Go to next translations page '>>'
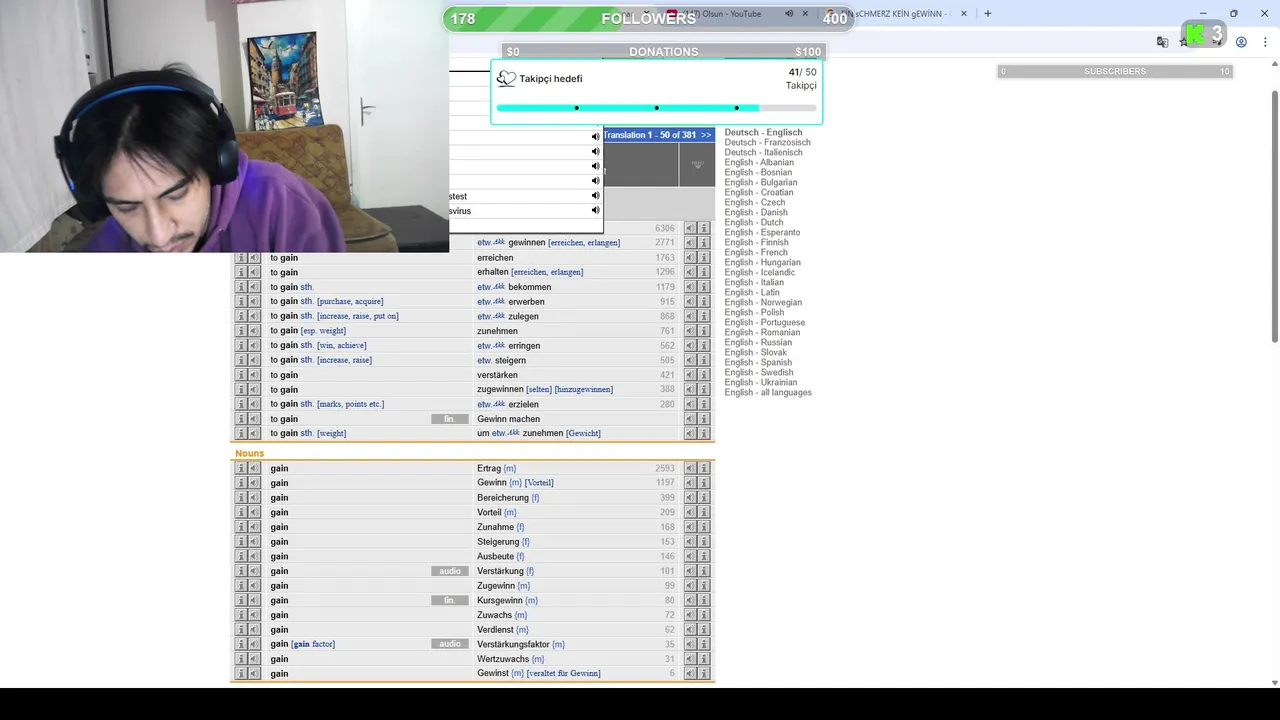Image resolution: width=1280 pixels, height=720 pixels. tap(706, 135)
